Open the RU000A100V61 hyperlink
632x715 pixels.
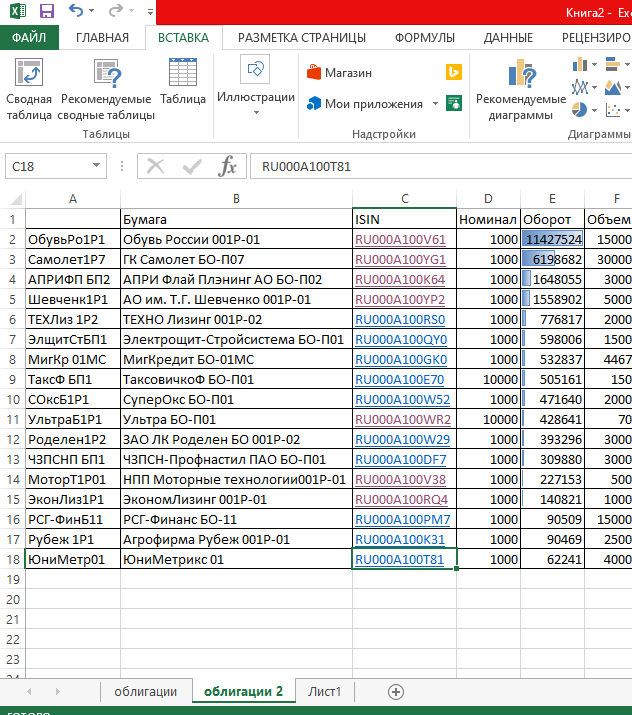(400, 240)
